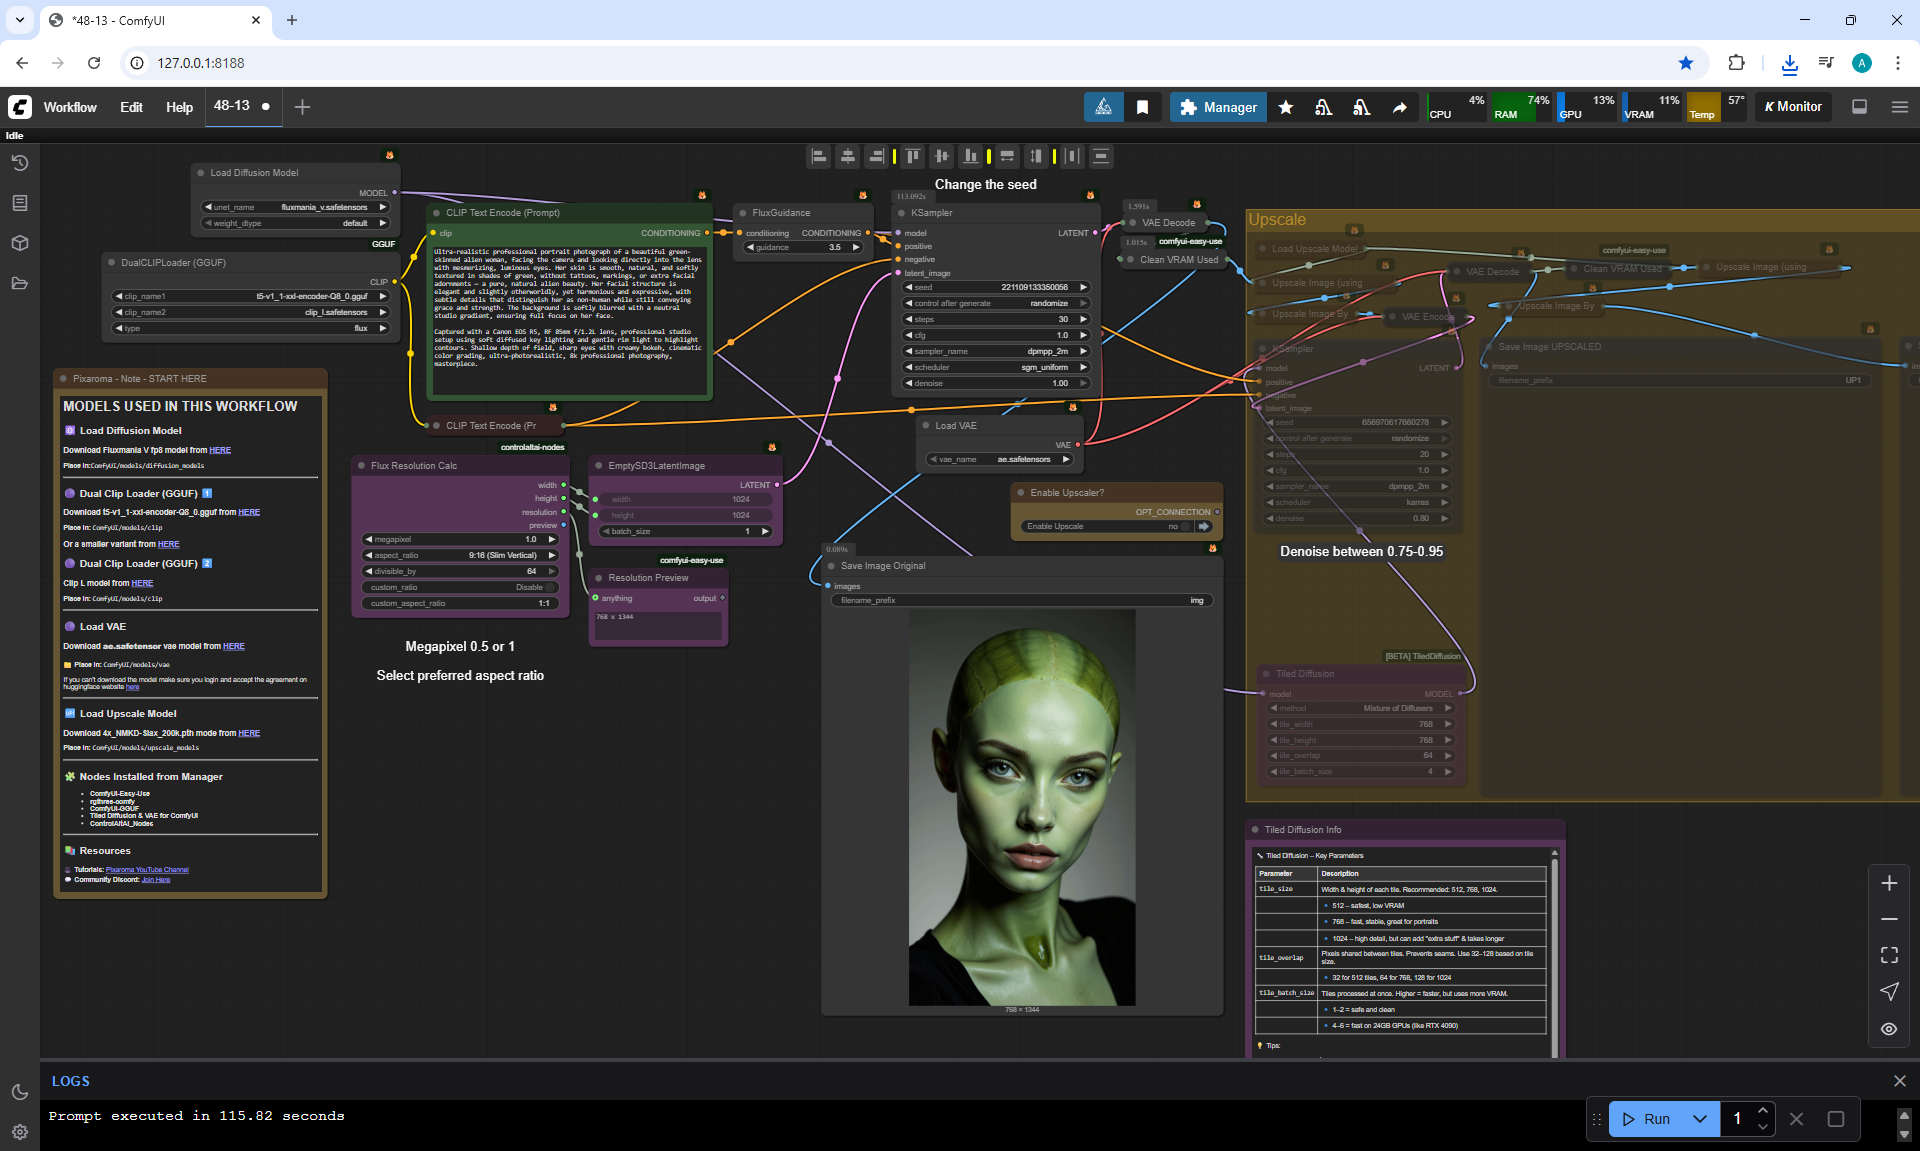This screenshot has height=1151, width=1920.
Task: Open the node library sidebar icon
Action: click(x=19, y=203)
